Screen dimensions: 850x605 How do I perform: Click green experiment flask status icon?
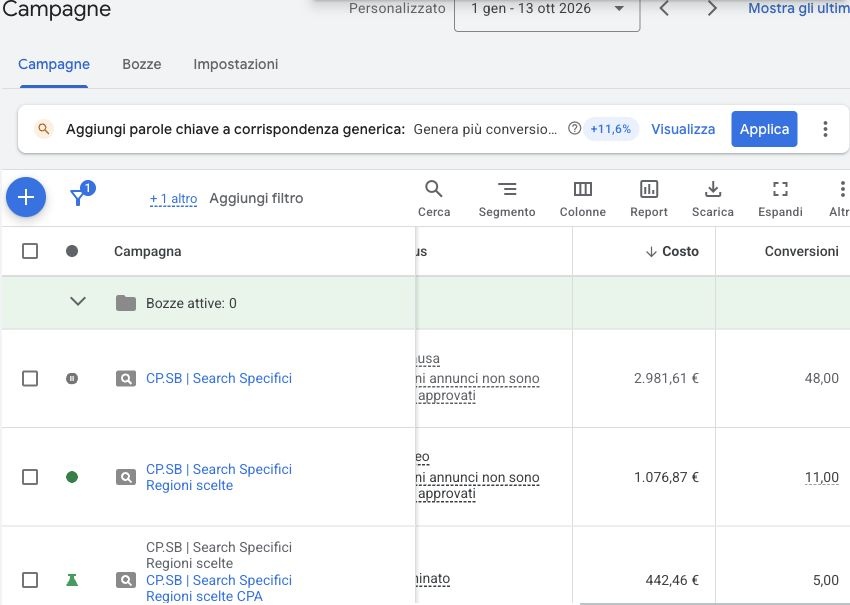pos(72,580)
